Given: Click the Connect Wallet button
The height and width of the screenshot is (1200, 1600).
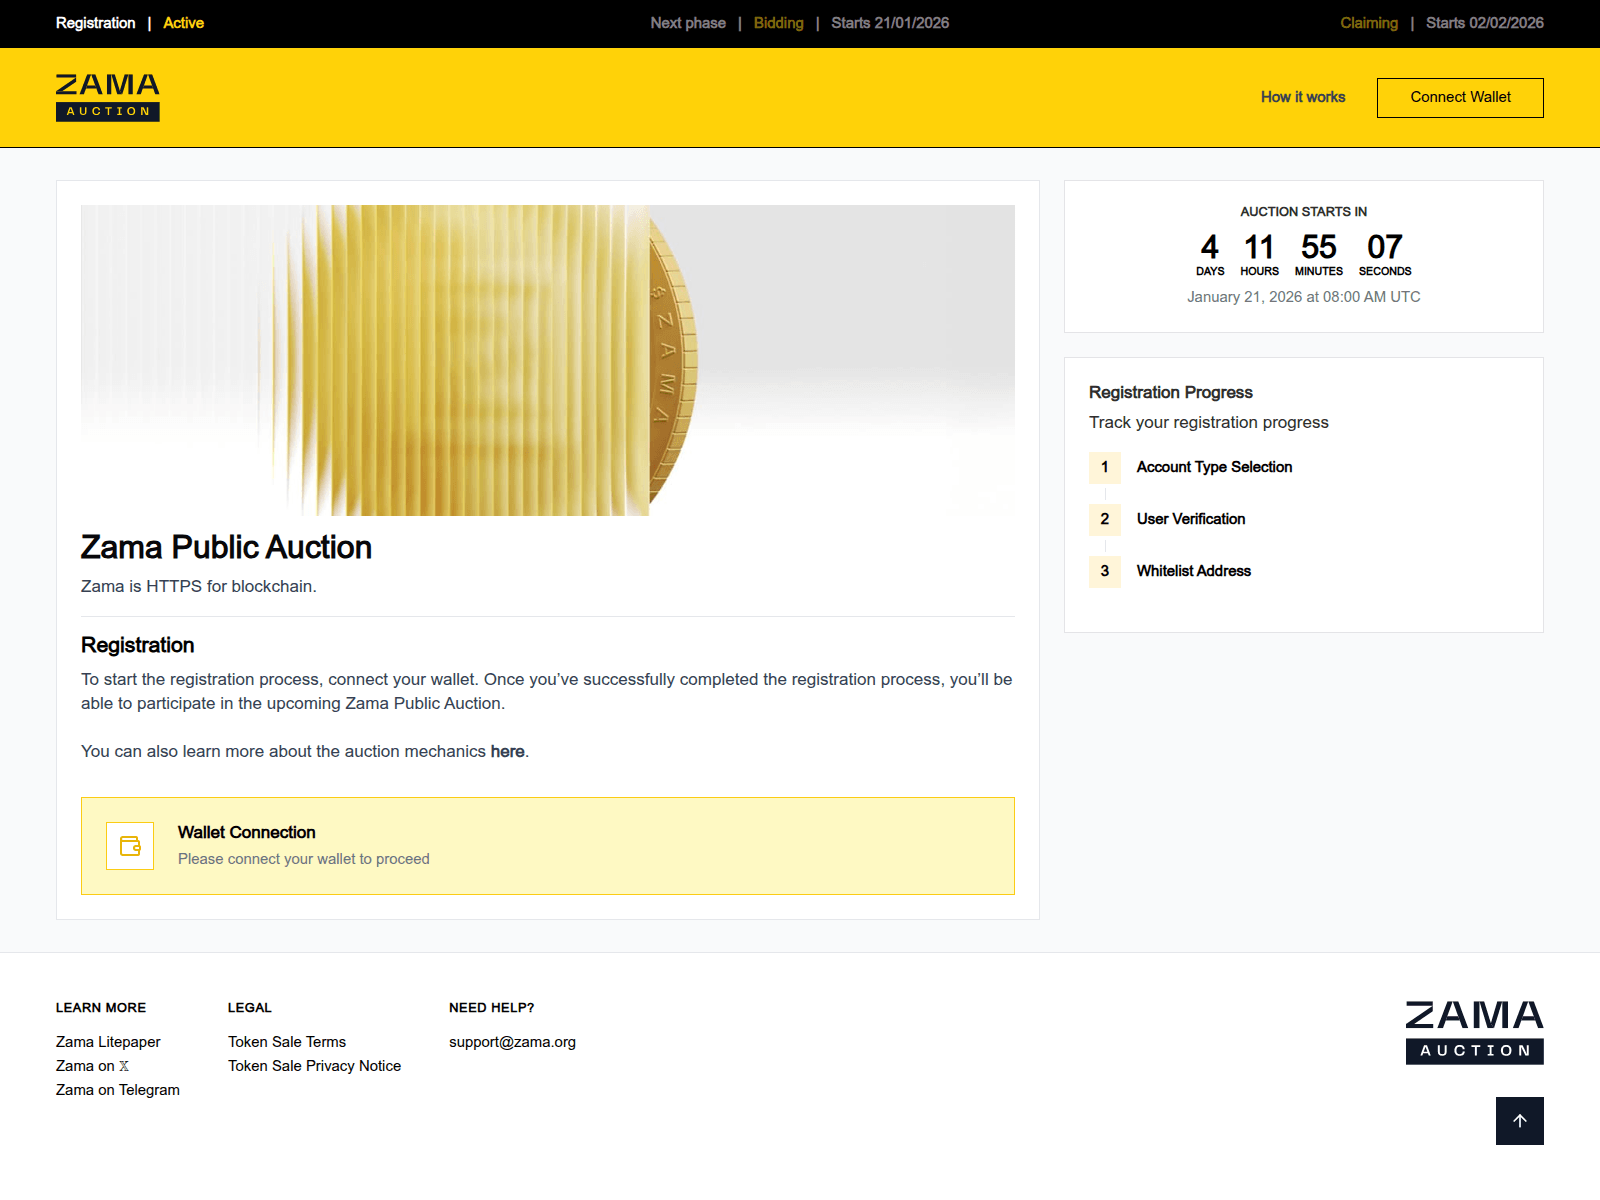Looking at the screenshot, I should pos(1460,98).
